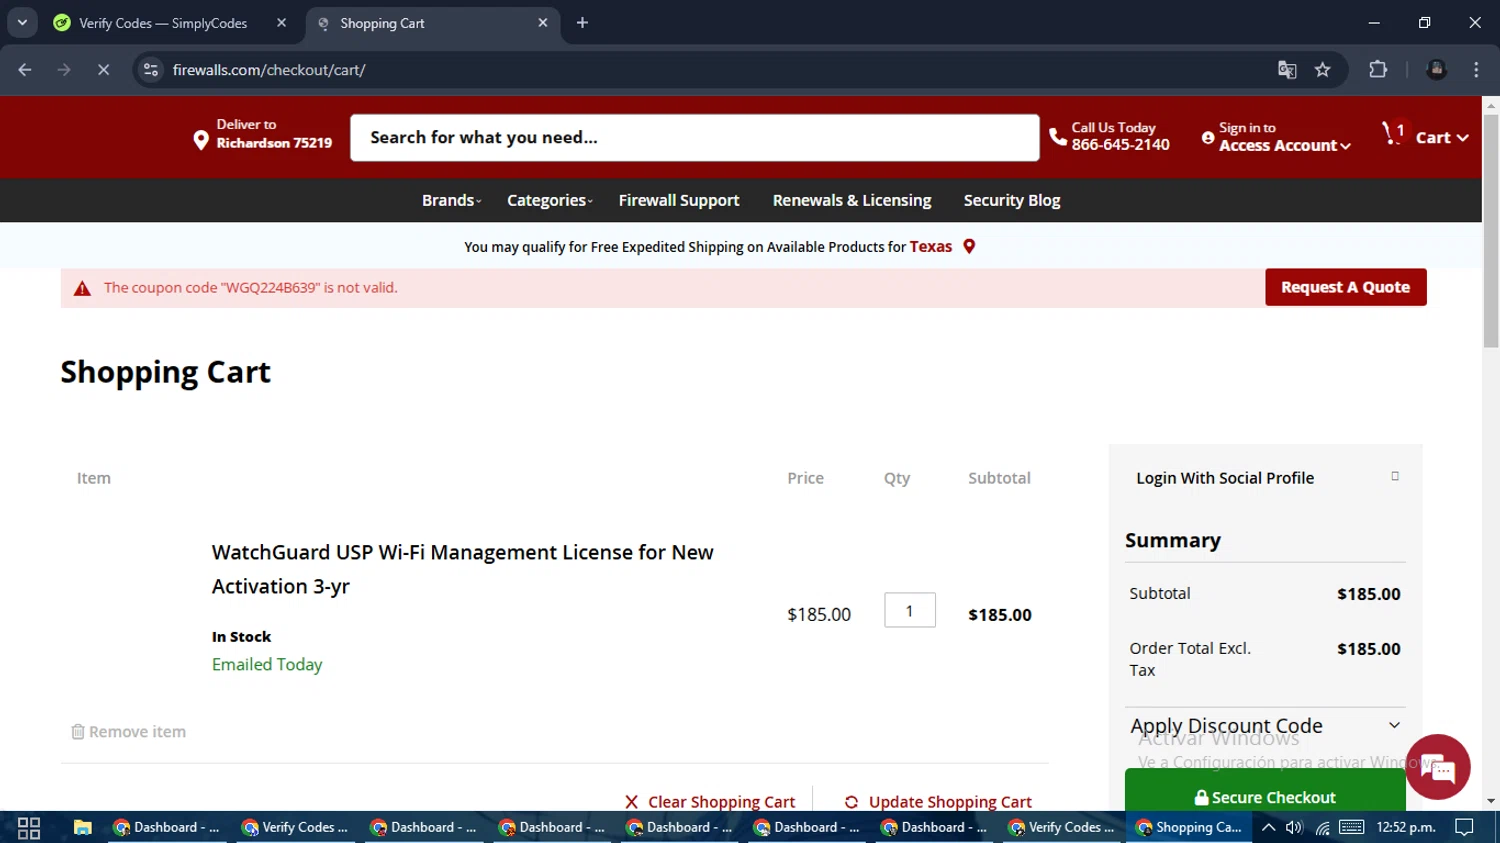Screen dimensions: 1500x843
Task: Open a new browser tab
Action: 582,23
